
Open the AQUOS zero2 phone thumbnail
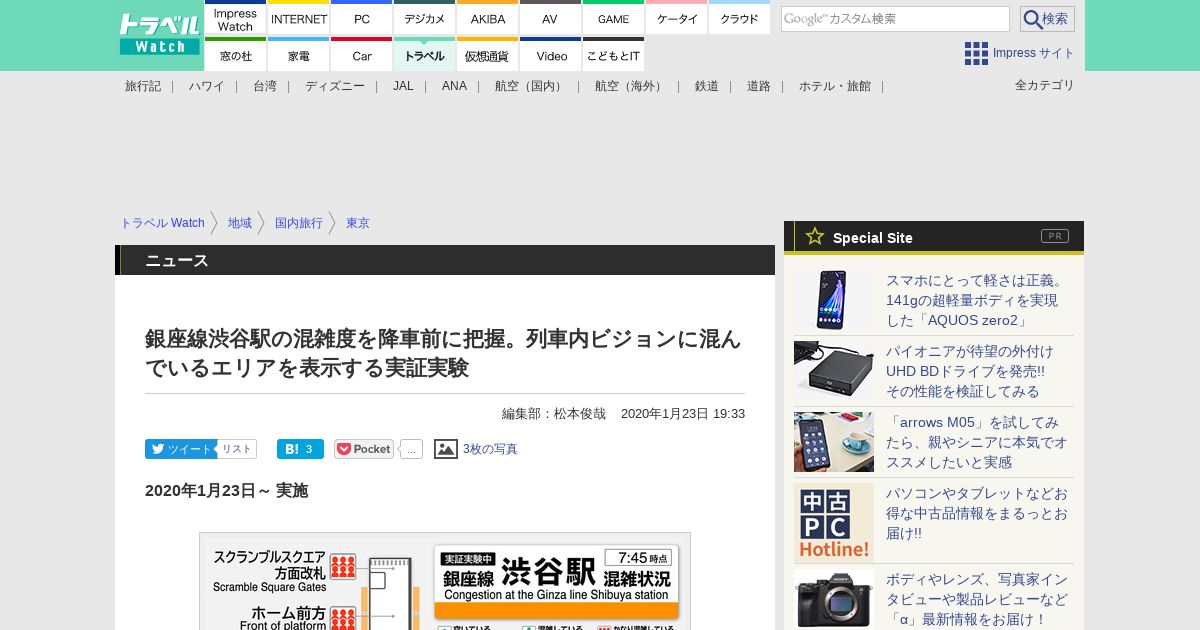tap(834, 300)
